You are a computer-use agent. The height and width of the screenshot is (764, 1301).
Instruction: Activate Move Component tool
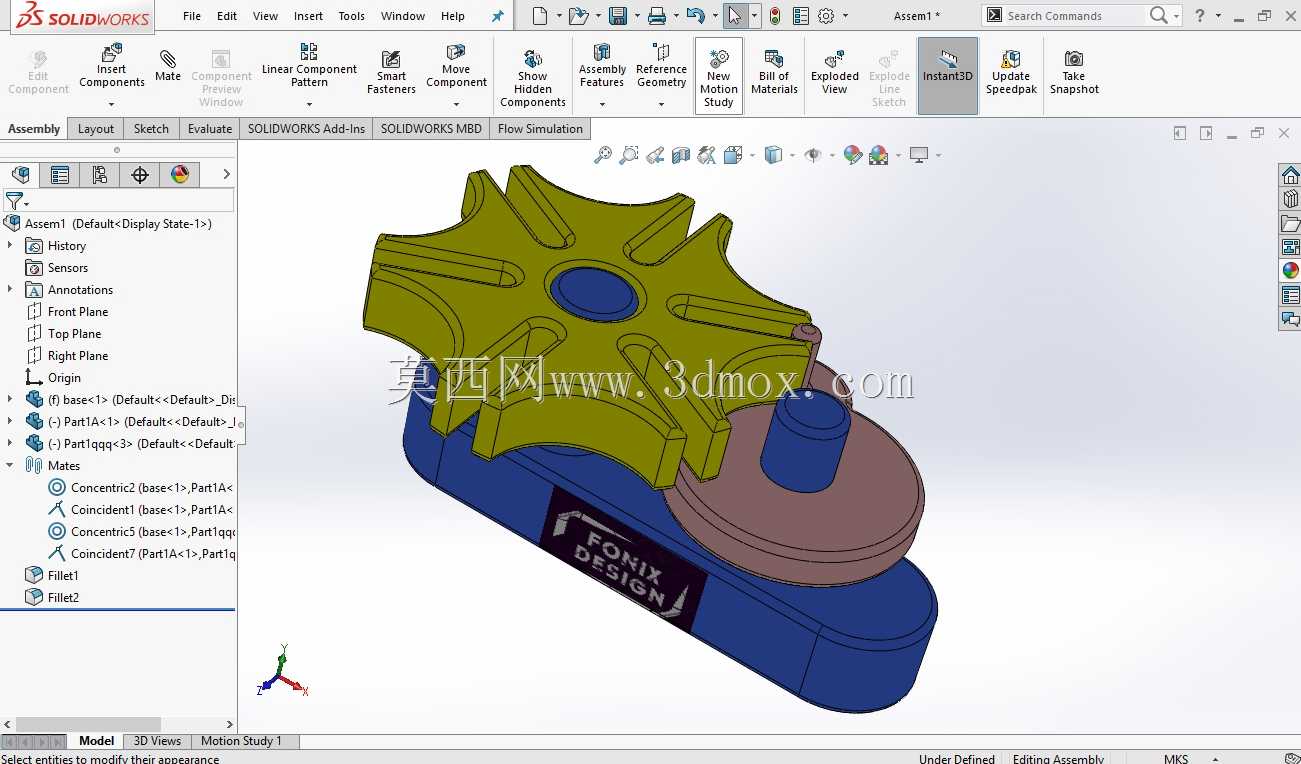click(456, 65)
